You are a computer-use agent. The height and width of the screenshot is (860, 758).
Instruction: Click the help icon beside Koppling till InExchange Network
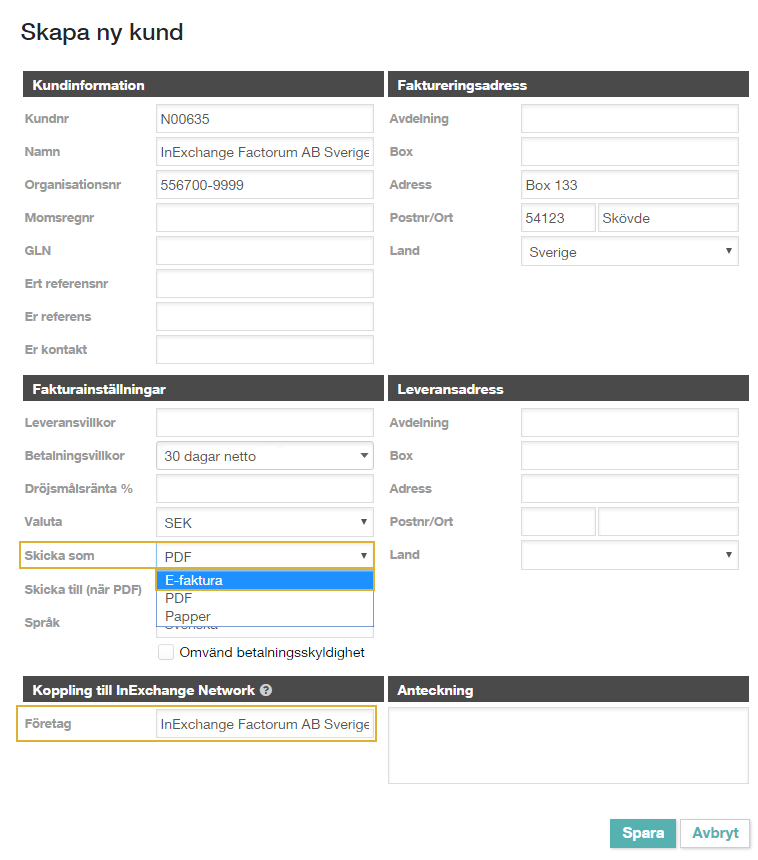pyautogui.click(x=266, y=690)
